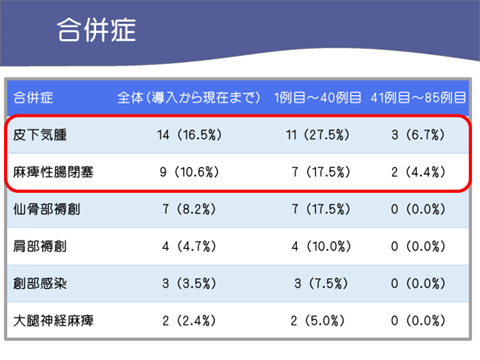480x360 pixels.
Task: Click the 創部感染 row label
Action: [40, 284]
